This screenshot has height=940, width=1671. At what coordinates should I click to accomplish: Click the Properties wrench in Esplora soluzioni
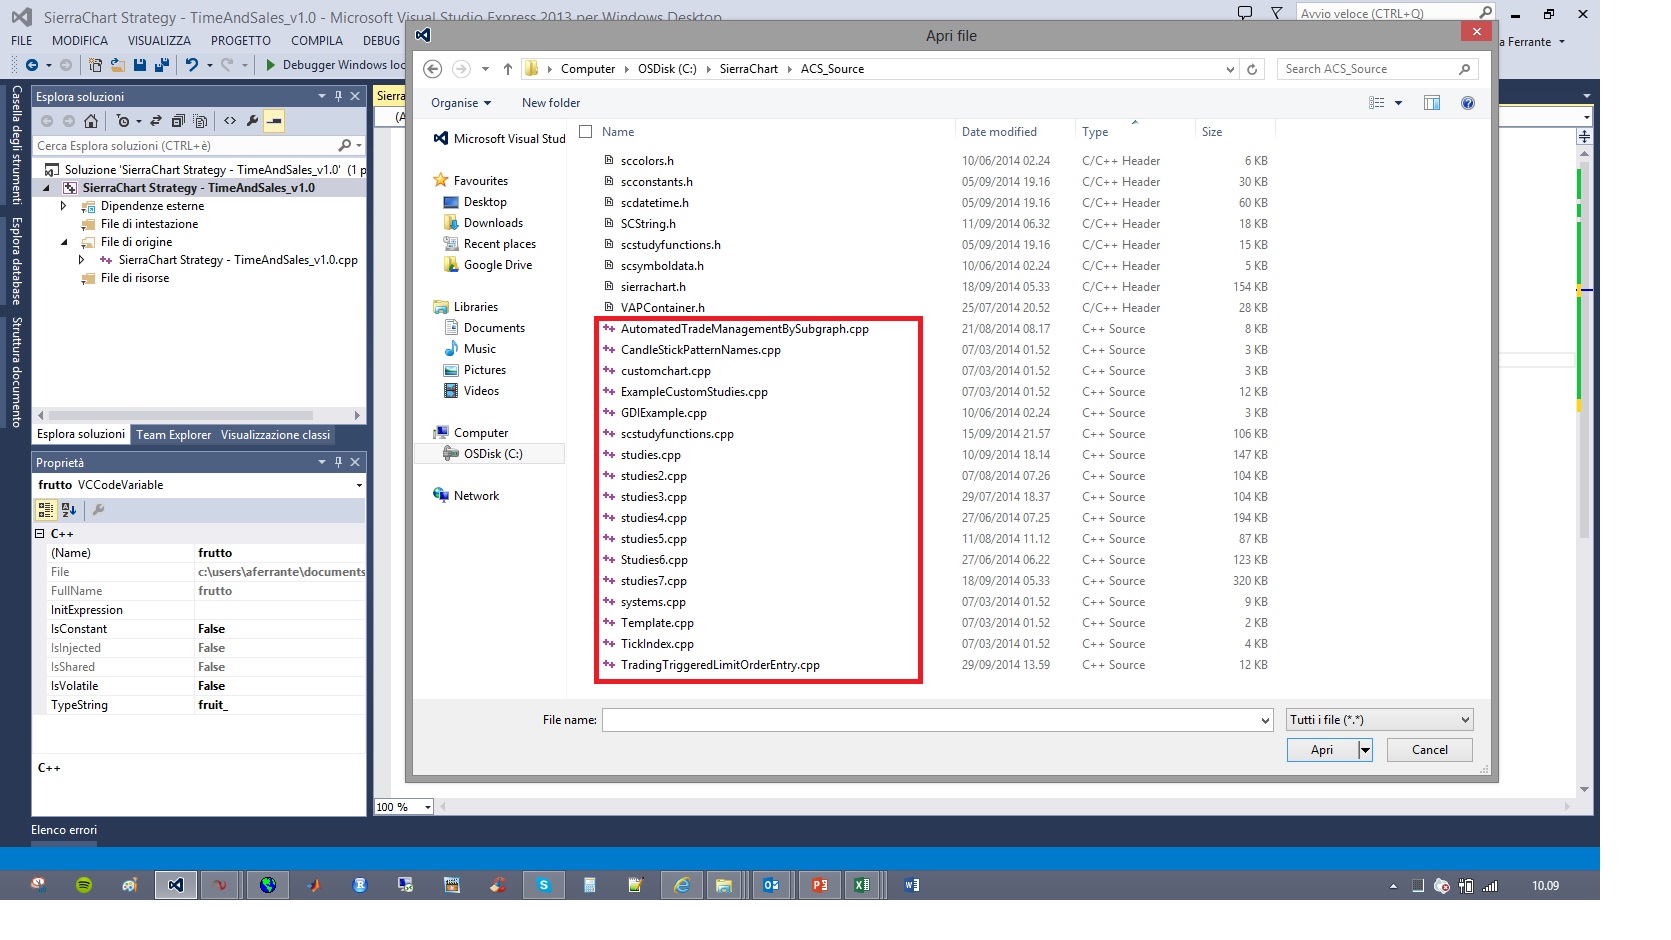[252, 121]
